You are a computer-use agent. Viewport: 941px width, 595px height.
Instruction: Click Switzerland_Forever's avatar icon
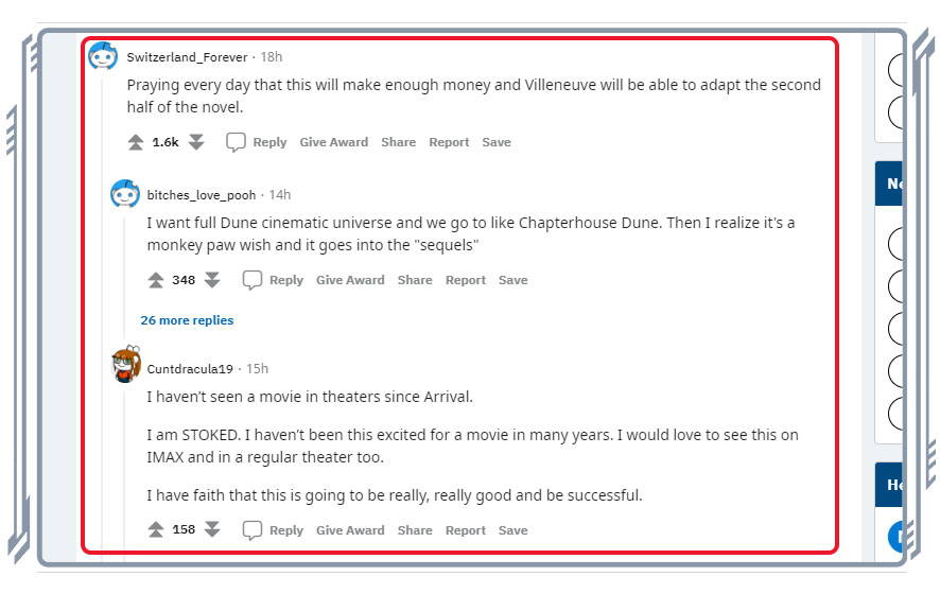coord(103,57)
